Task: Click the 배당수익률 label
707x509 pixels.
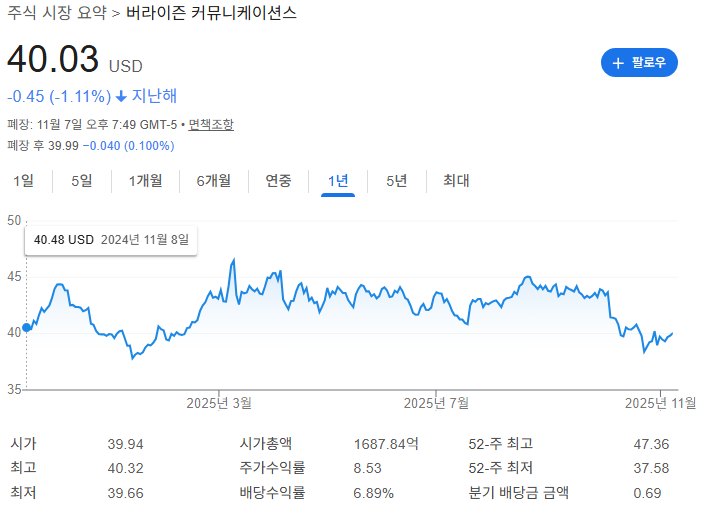Action: pyautogui.click(x=272, y=492)
